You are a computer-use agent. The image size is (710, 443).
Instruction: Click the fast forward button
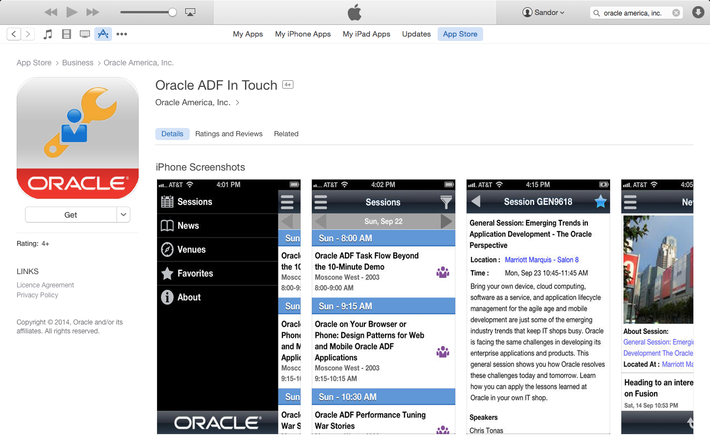coord(92,12)
